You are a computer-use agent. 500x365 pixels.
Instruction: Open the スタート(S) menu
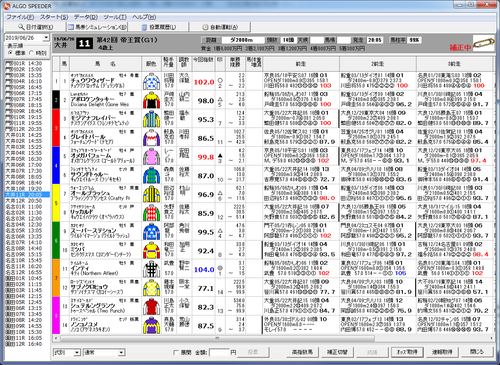[x=54, y=17]
